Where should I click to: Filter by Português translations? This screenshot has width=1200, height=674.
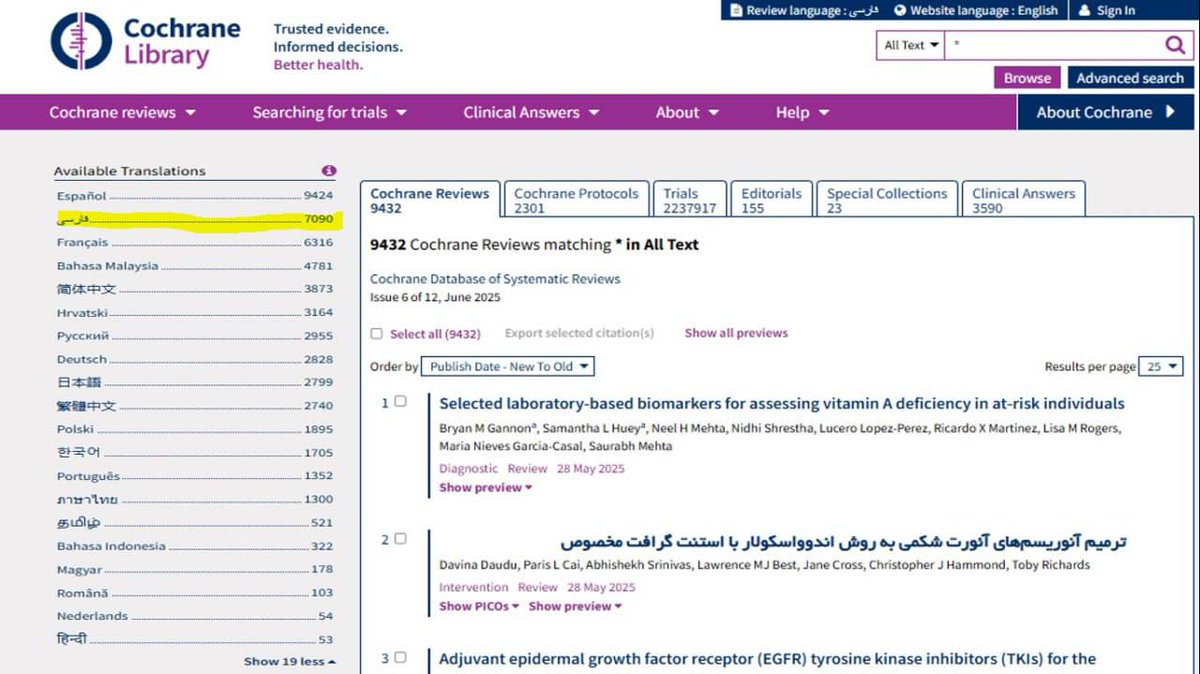click(195, 476)
